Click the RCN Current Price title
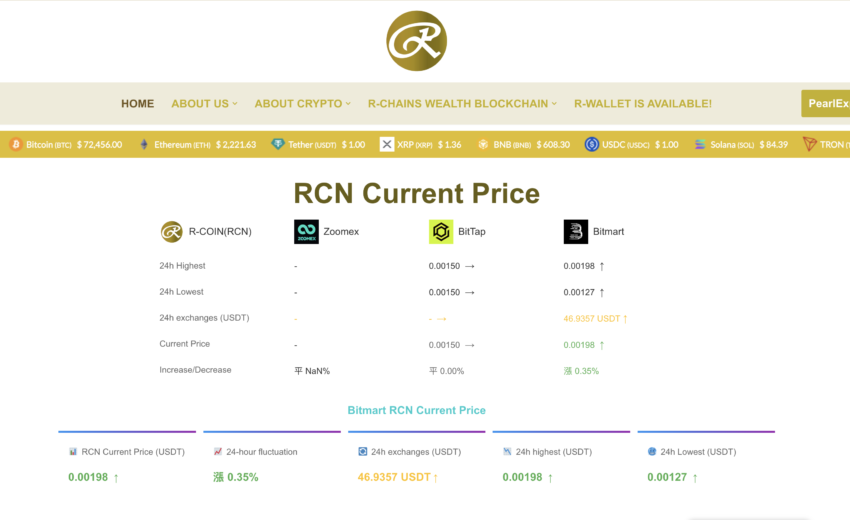Viewport: 850px width, 520px height. [x=416, y=194]
